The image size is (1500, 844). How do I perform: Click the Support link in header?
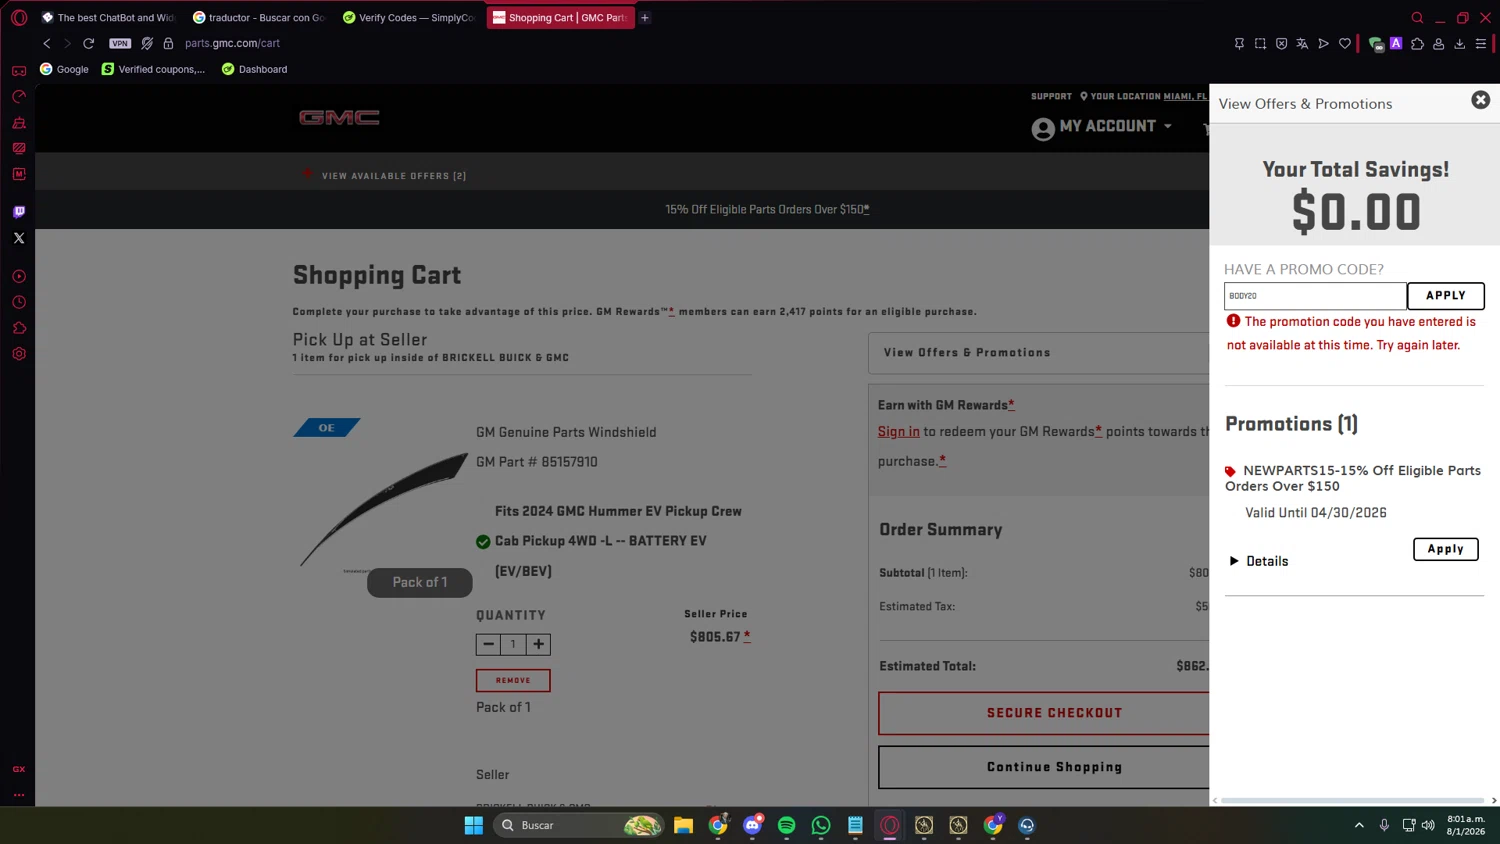click(1051, 97)
